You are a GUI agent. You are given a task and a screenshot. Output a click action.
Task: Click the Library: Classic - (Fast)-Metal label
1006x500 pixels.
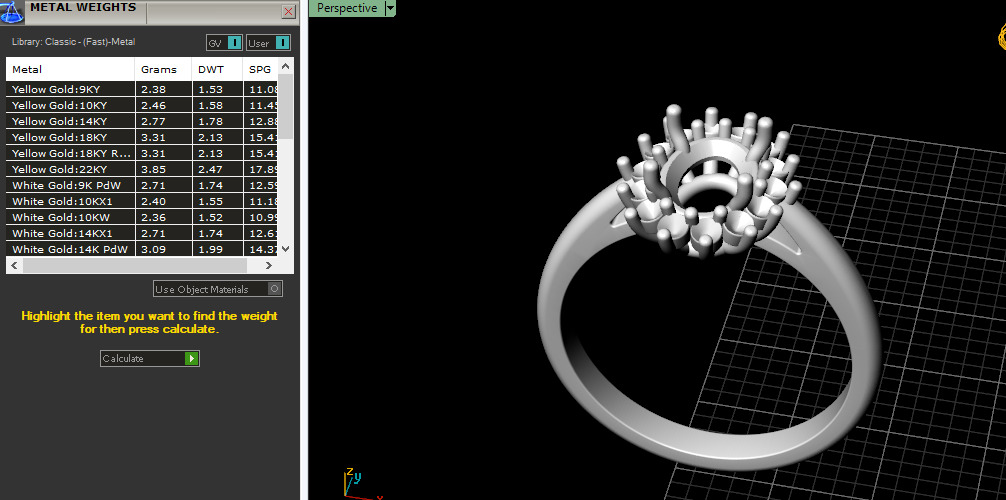pos(74,42)
